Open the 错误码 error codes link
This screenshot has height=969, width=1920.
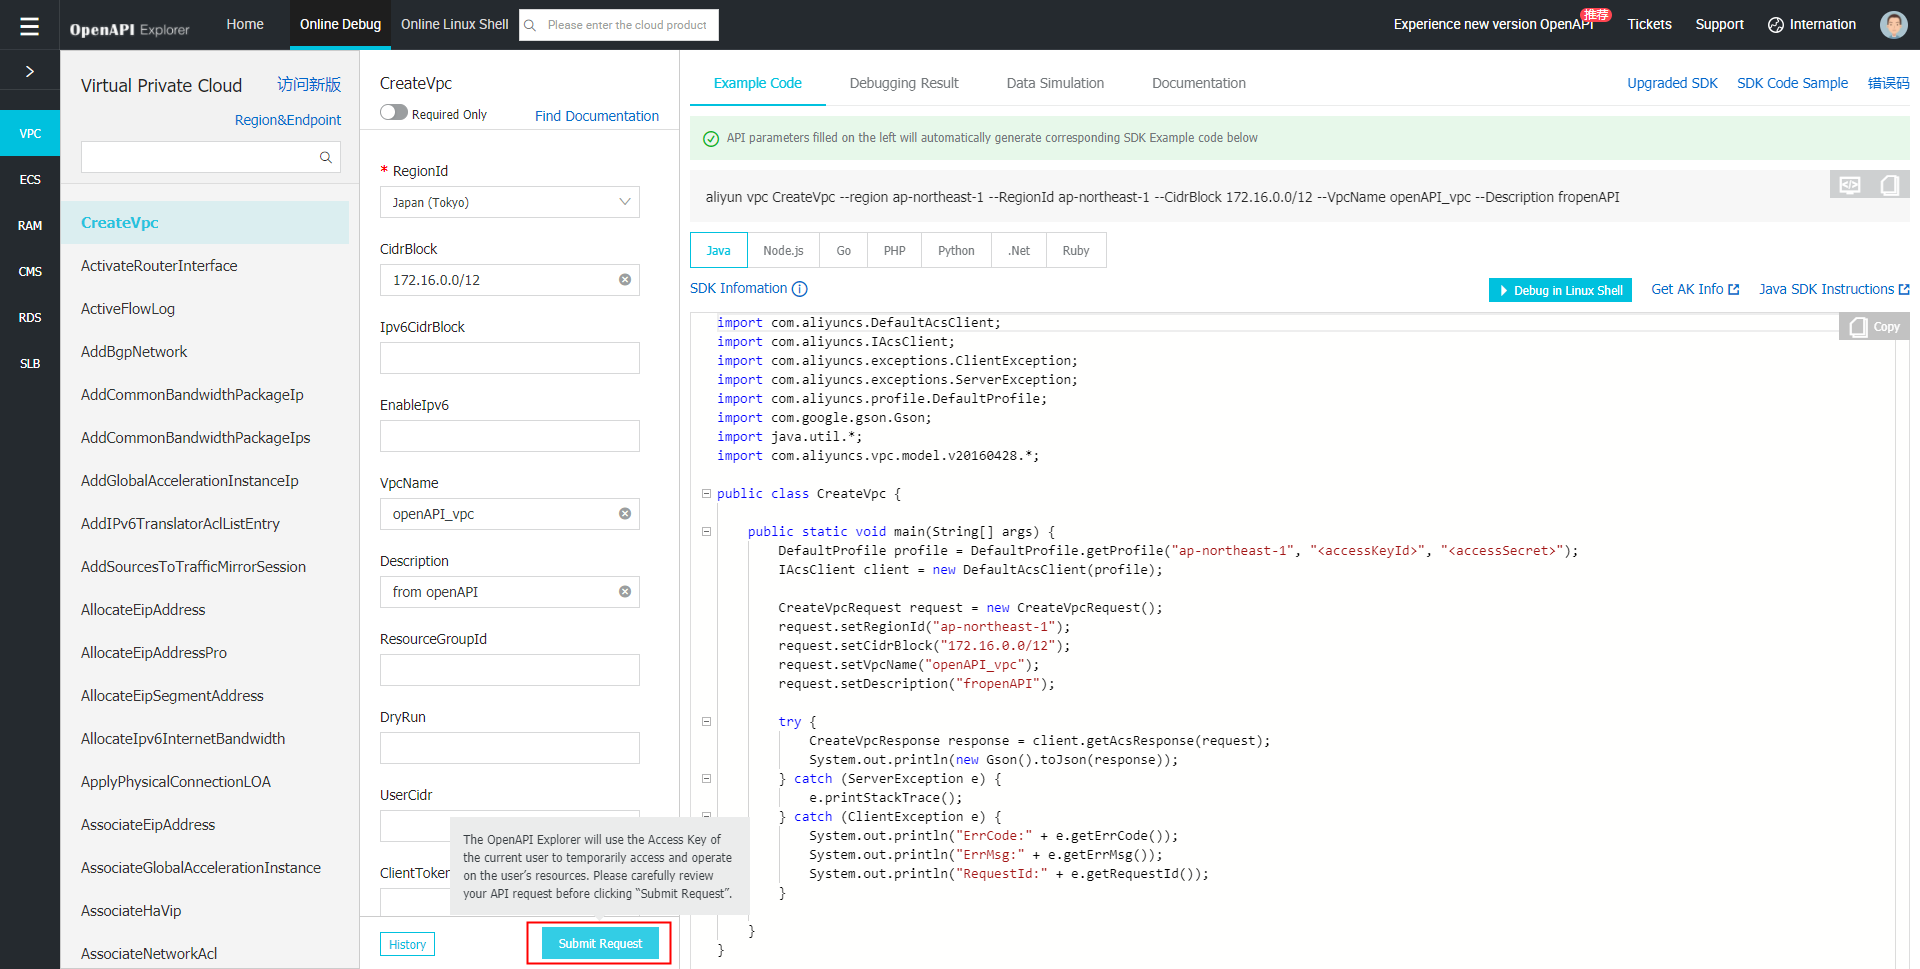tap(1888, 83)
